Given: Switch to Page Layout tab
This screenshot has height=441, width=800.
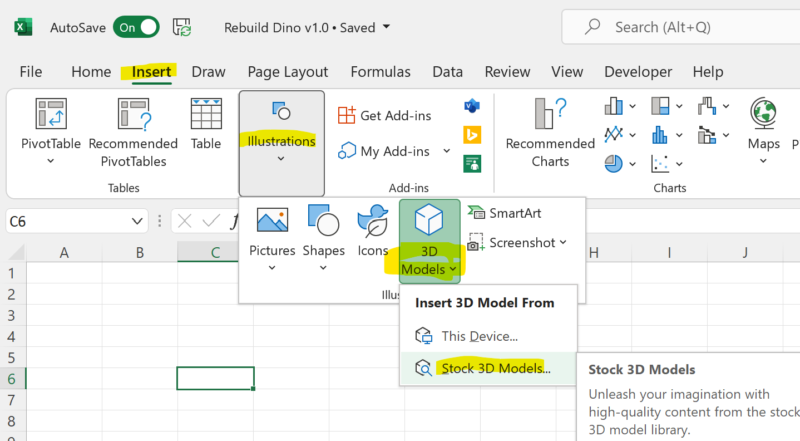Looking at the screenshot, I should click(288, 72).
